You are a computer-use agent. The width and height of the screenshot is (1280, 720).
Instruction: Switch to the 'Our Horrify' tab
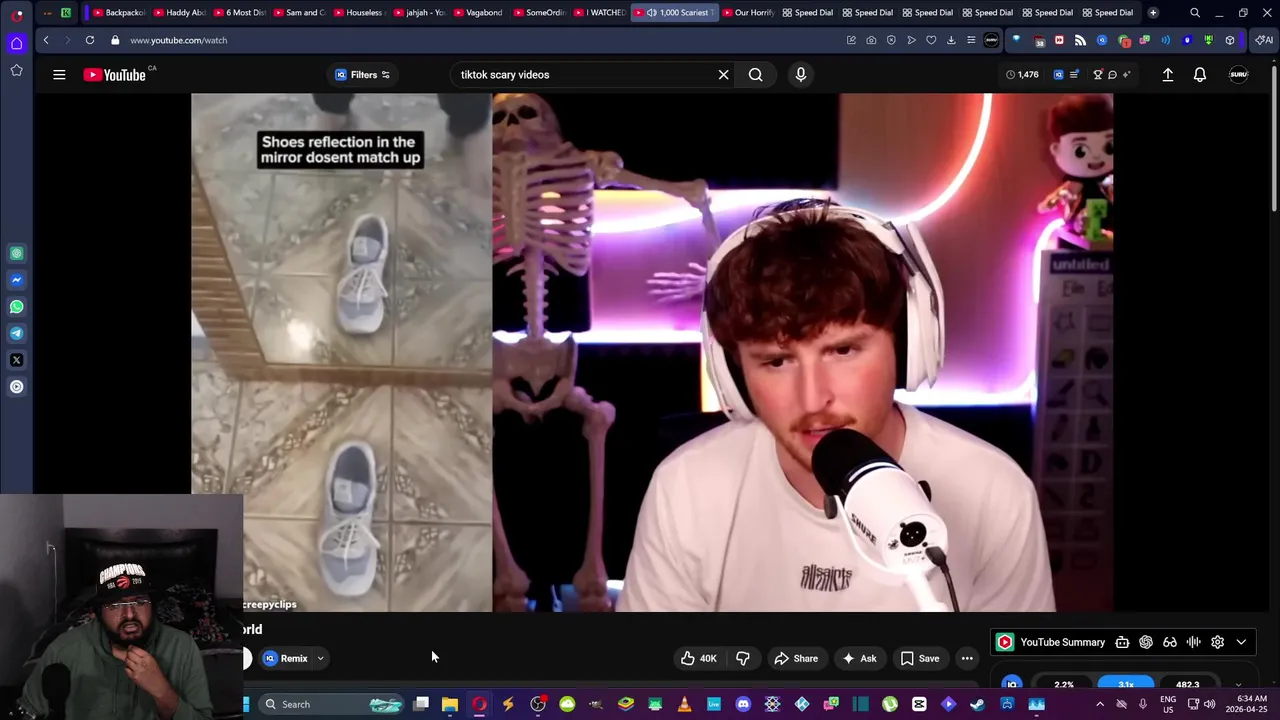pyautogui.click(x=747, y=12)
